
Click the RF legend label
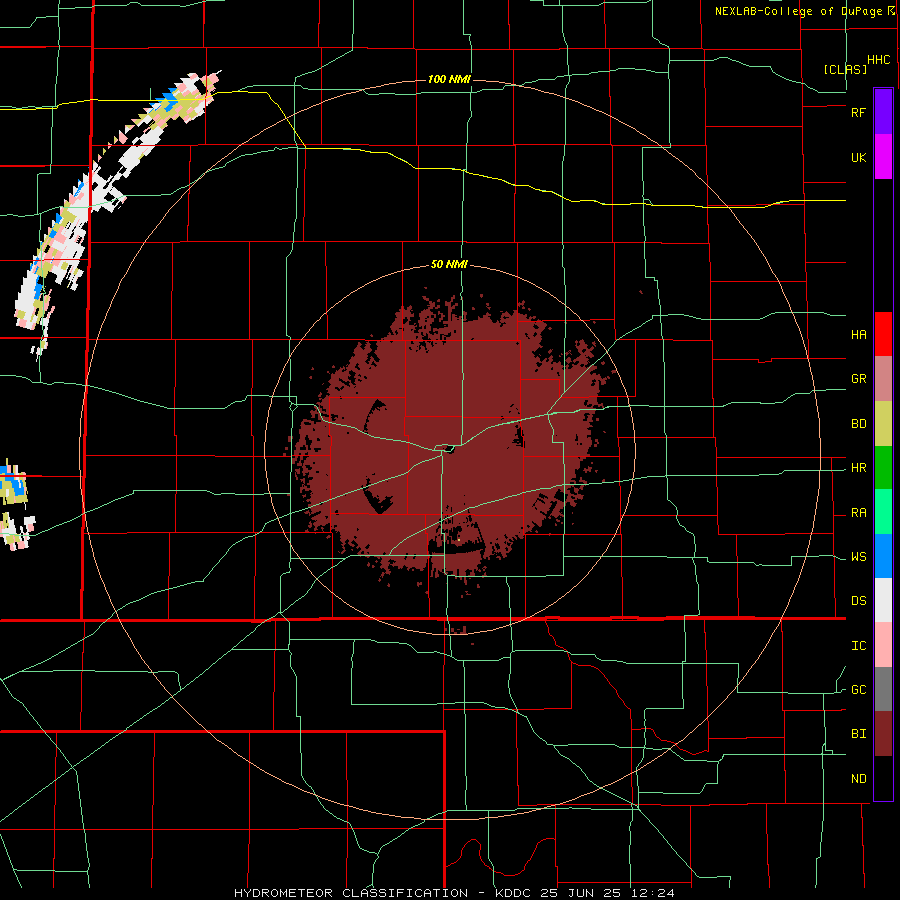click(x=858, y=112)
